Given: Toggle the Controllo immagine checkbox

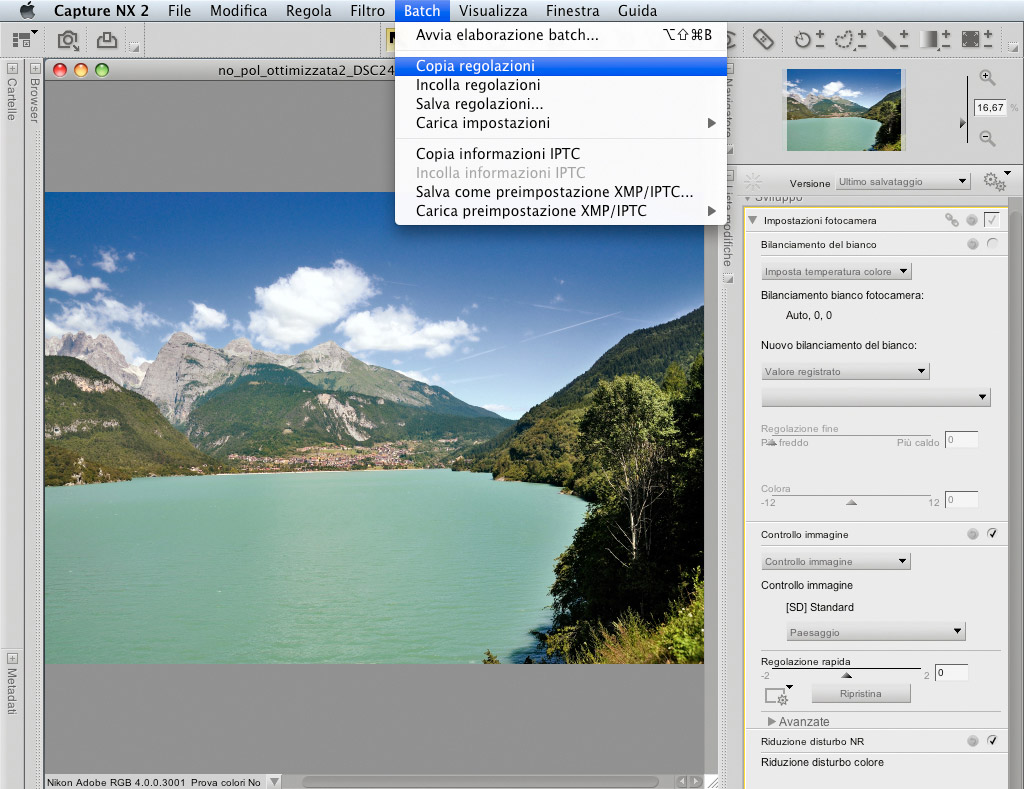Looking at the screenshot, I should pos(992,534).
